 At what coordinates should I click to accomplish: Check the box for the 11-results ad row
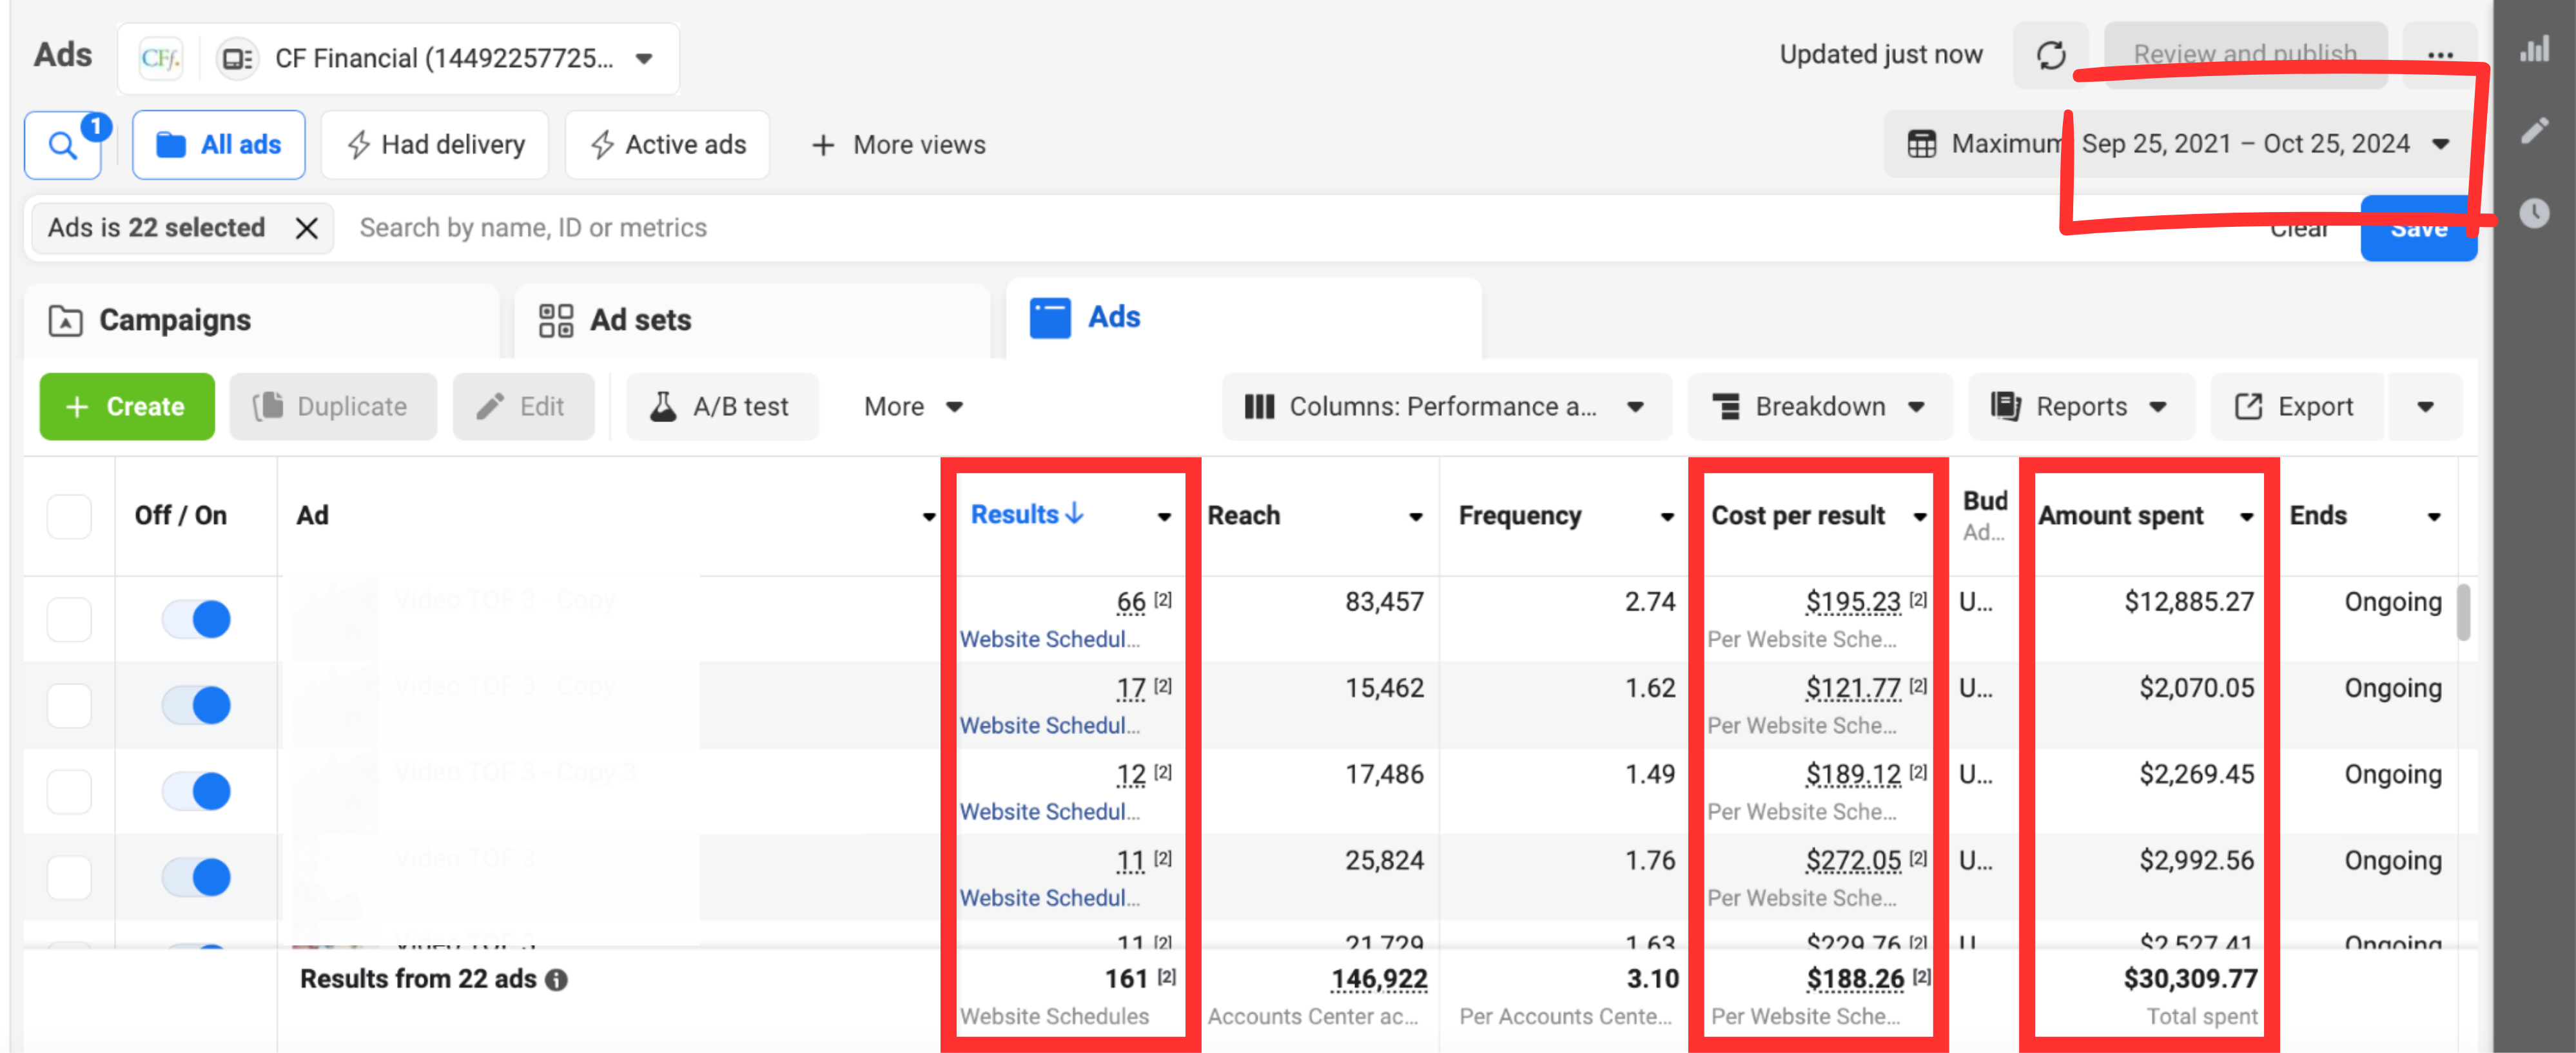69,877
